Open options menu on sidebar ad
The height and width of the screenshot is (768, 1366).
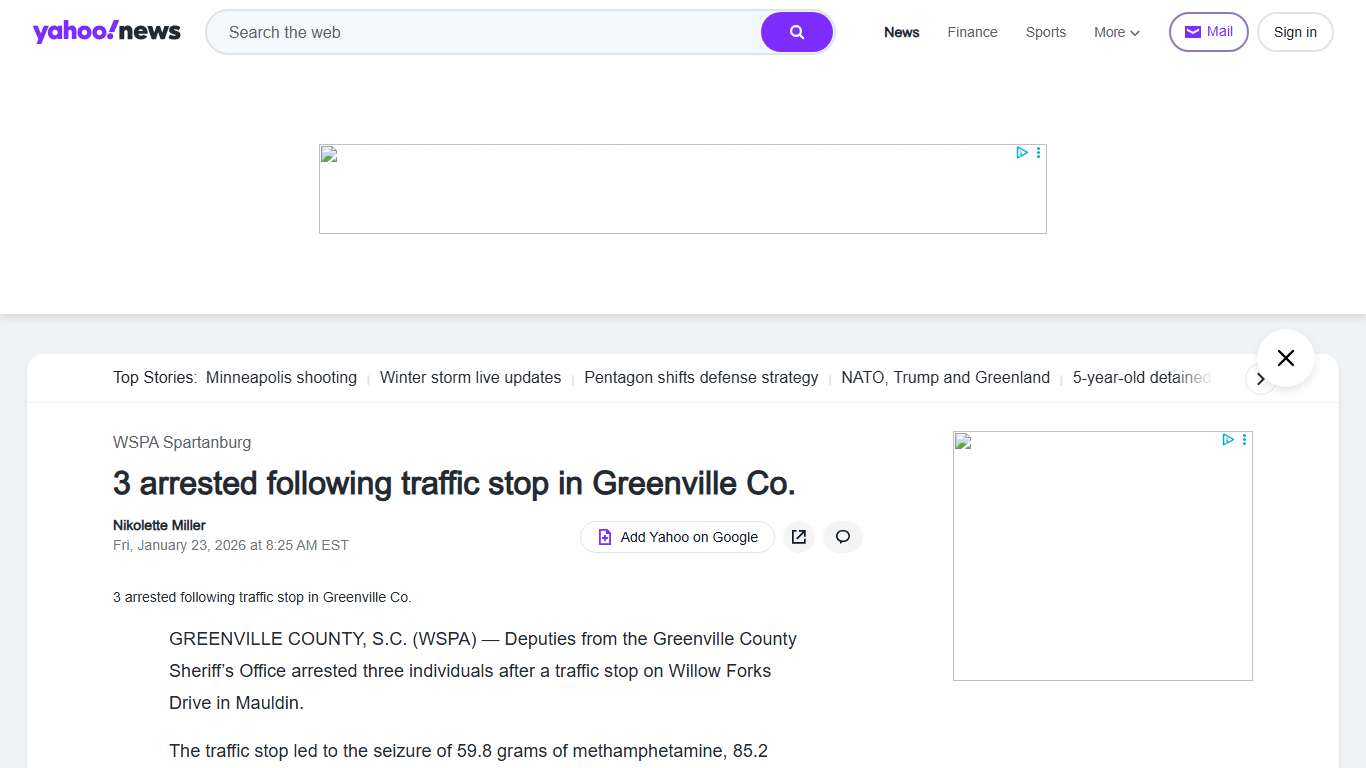(1245, 440)
